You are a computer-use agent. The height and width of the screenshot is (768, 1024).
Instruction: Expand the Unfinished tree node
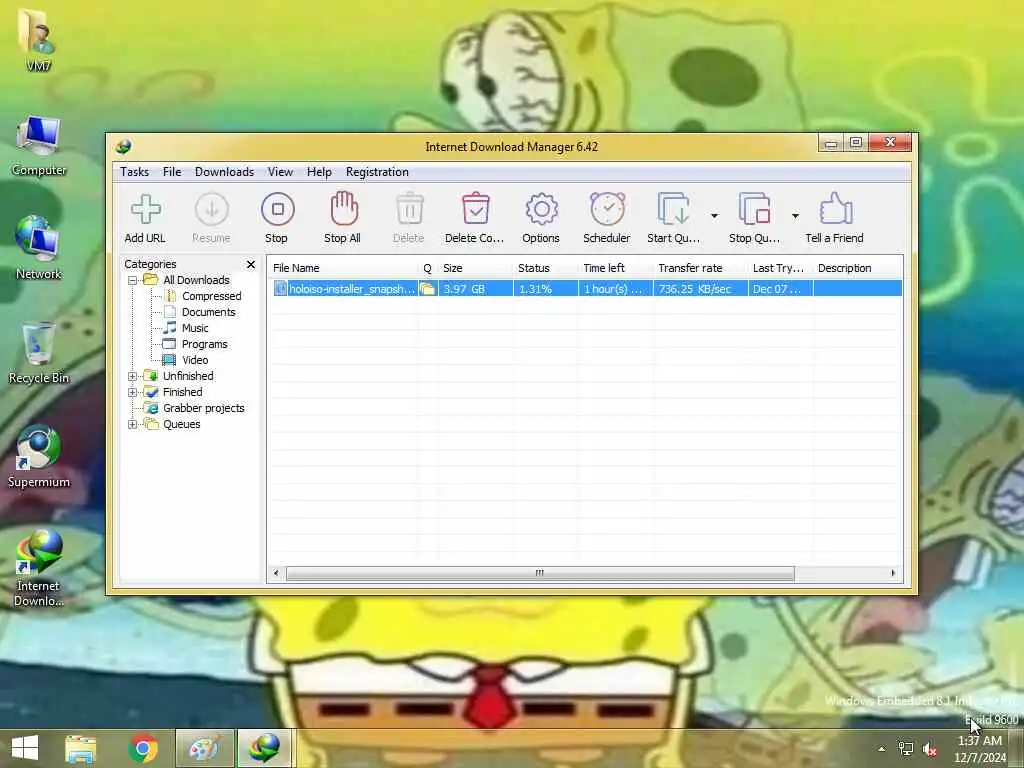pyautogui.click(x=133, y=376)
